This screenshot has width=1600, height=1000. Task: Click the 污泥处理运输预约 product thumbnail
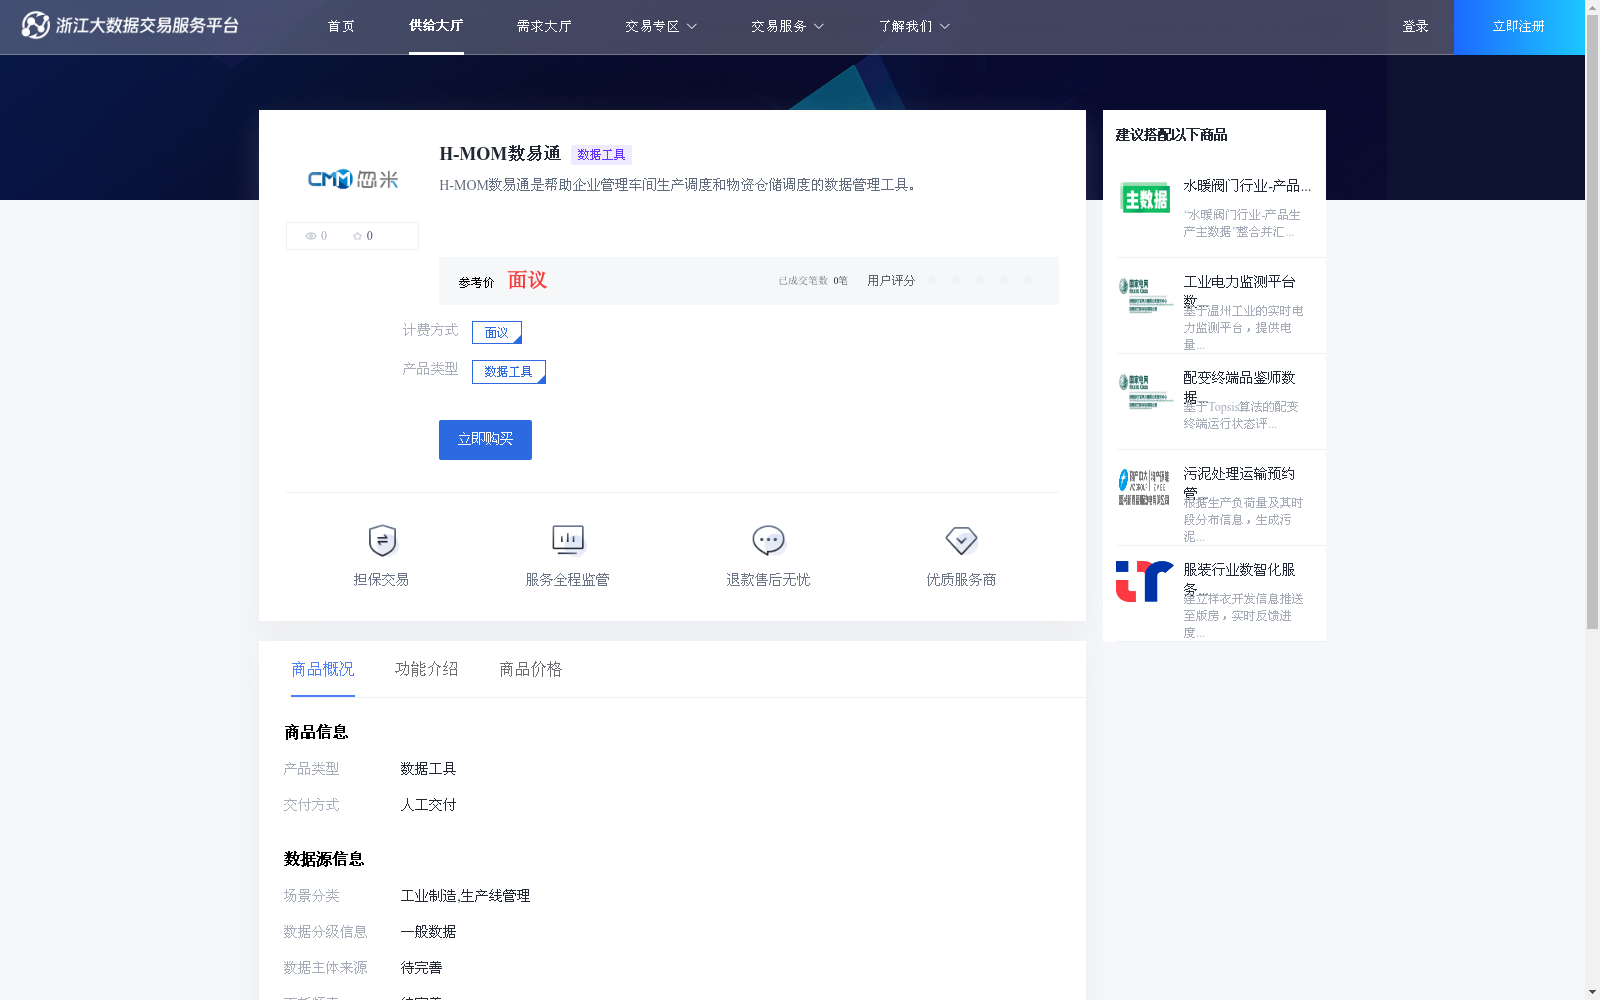pos(1145,487)
